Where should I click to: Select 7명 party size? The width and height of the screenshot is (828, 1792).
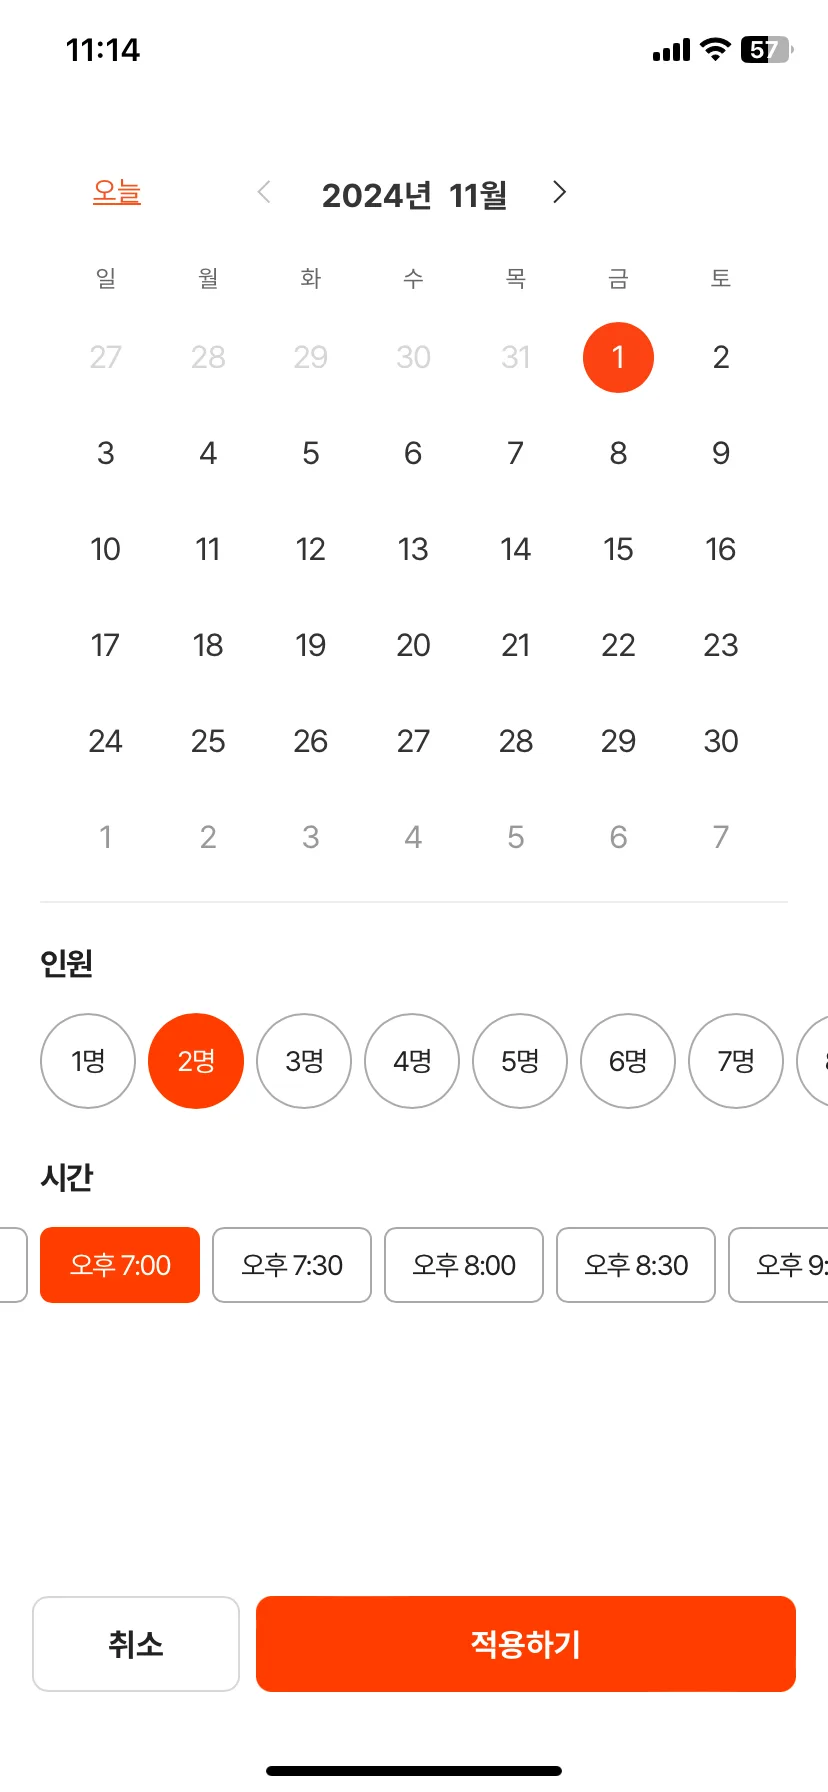click(736, 1061)
